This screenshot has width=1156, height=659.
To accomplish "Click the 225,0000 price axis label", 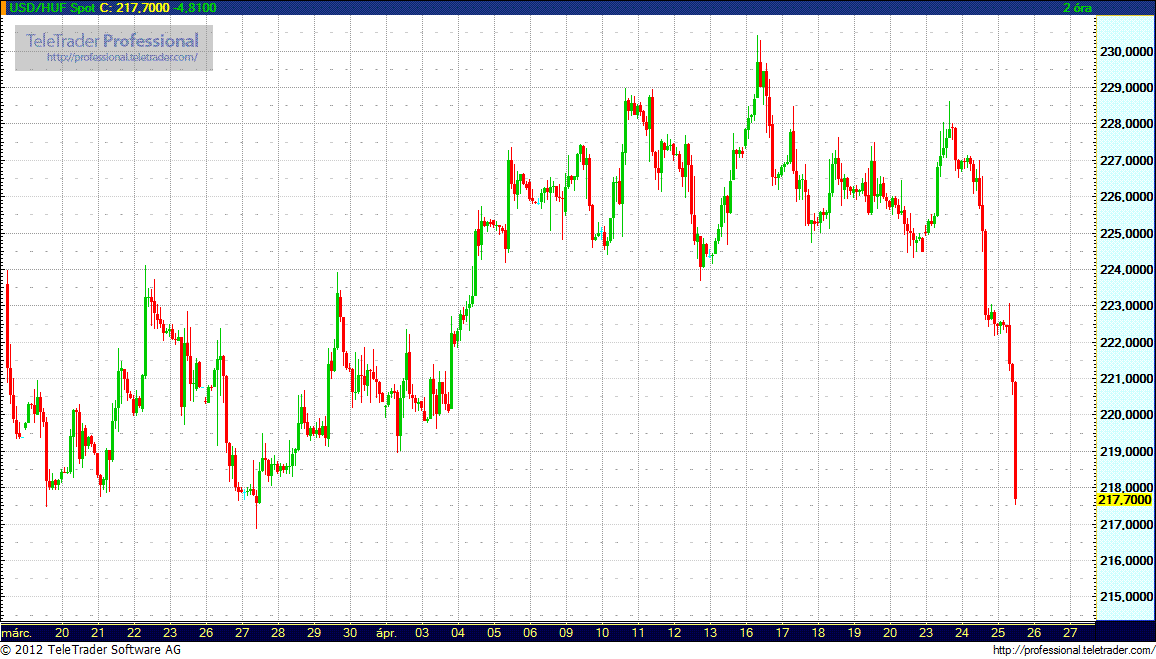I will [x=1127, y=234].
